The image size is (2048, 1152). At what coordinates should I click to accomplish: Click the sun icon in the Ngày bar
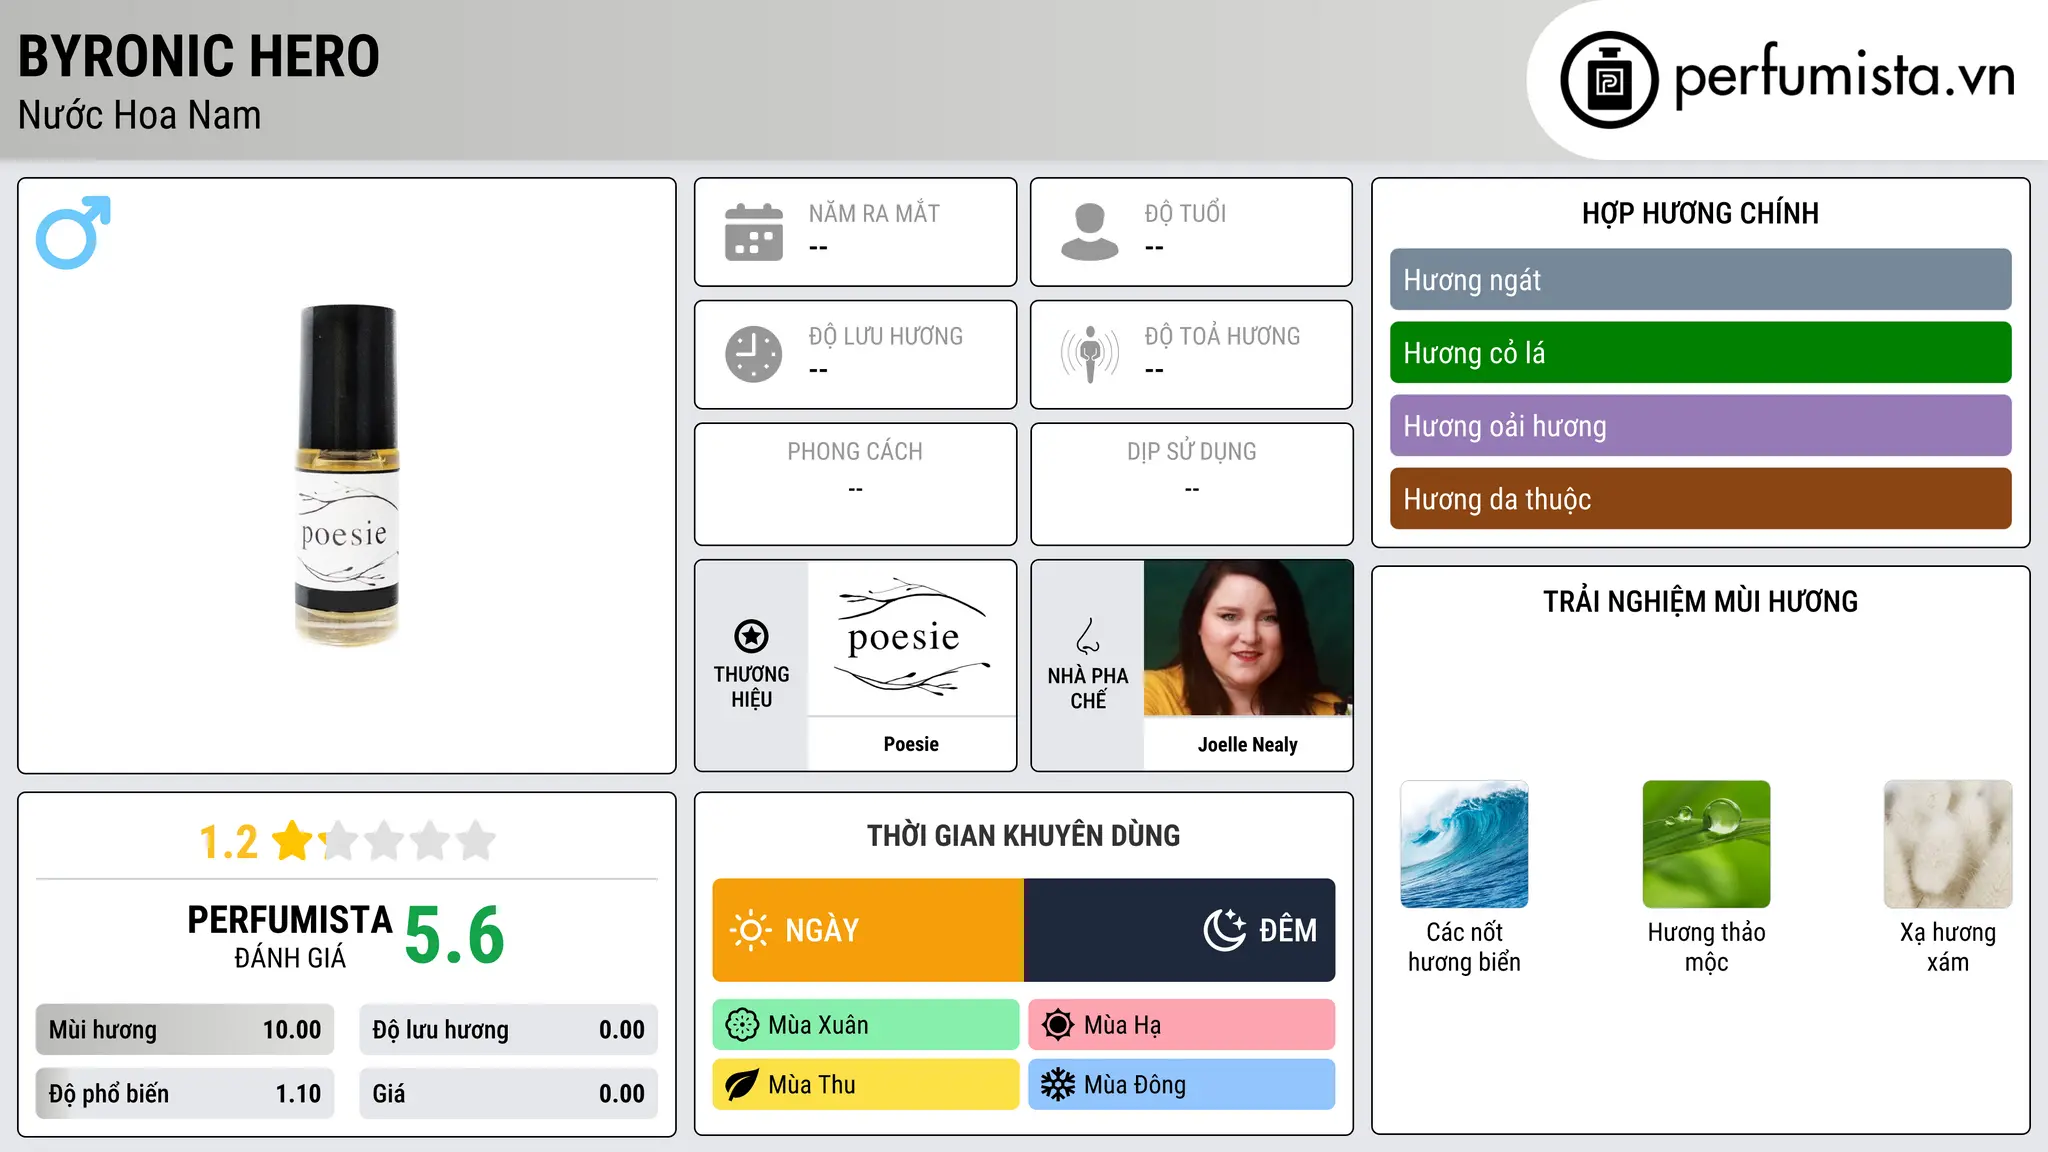pyautogui.click(x=750, y=930)
